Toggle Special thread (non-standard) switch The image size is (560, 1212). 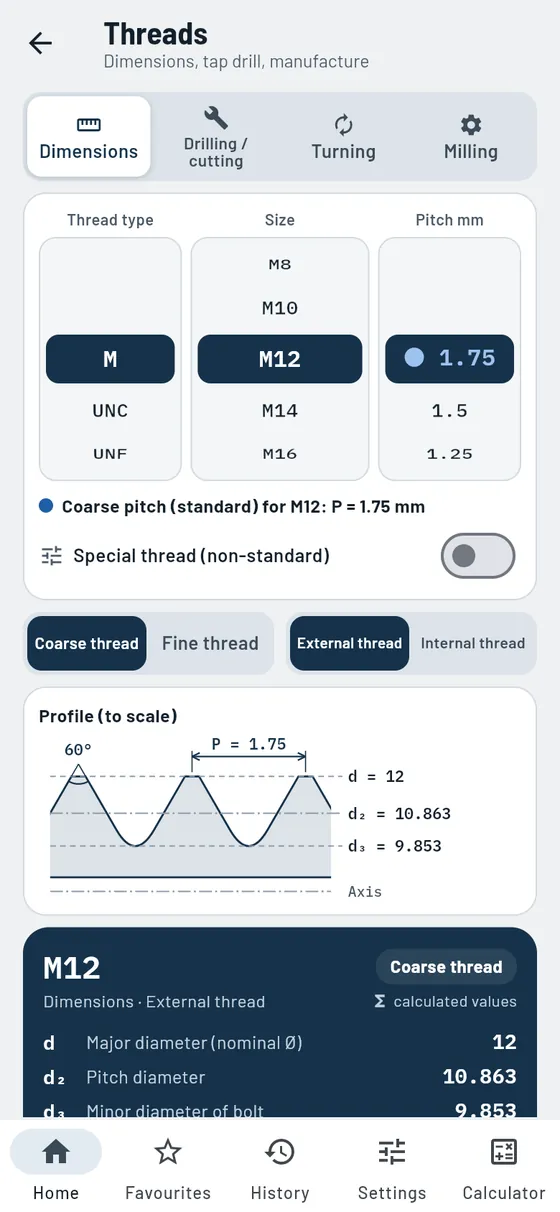(x=478, y=556)
